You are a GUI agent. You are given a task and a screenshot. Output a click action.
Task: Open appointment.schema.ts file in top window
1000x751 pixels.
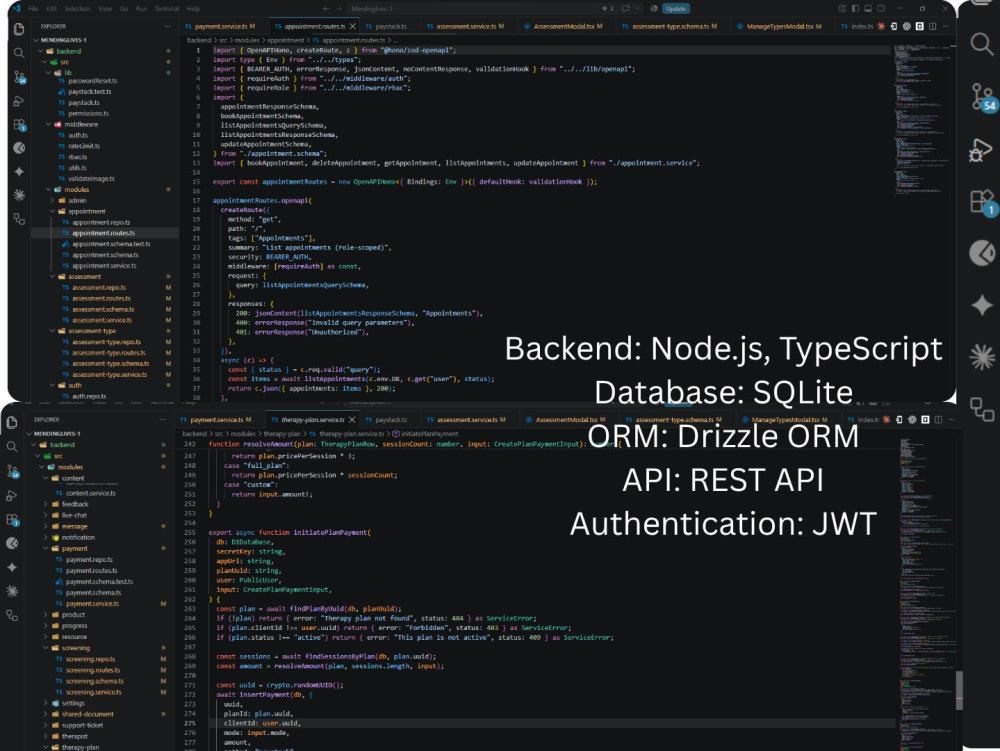coord(105,255)
